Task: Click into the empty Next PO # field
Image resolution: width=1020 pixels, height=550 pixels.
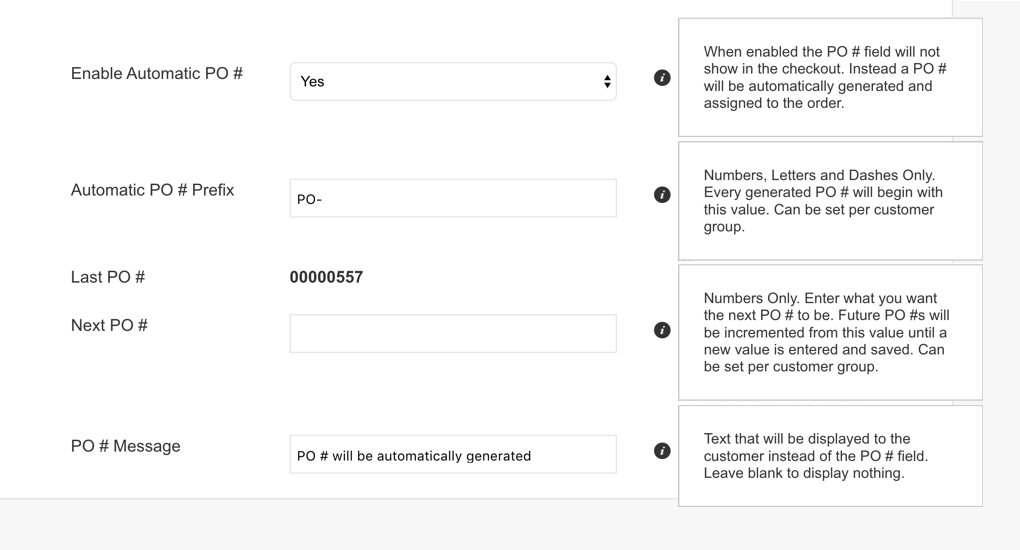Action: point(453,333)
